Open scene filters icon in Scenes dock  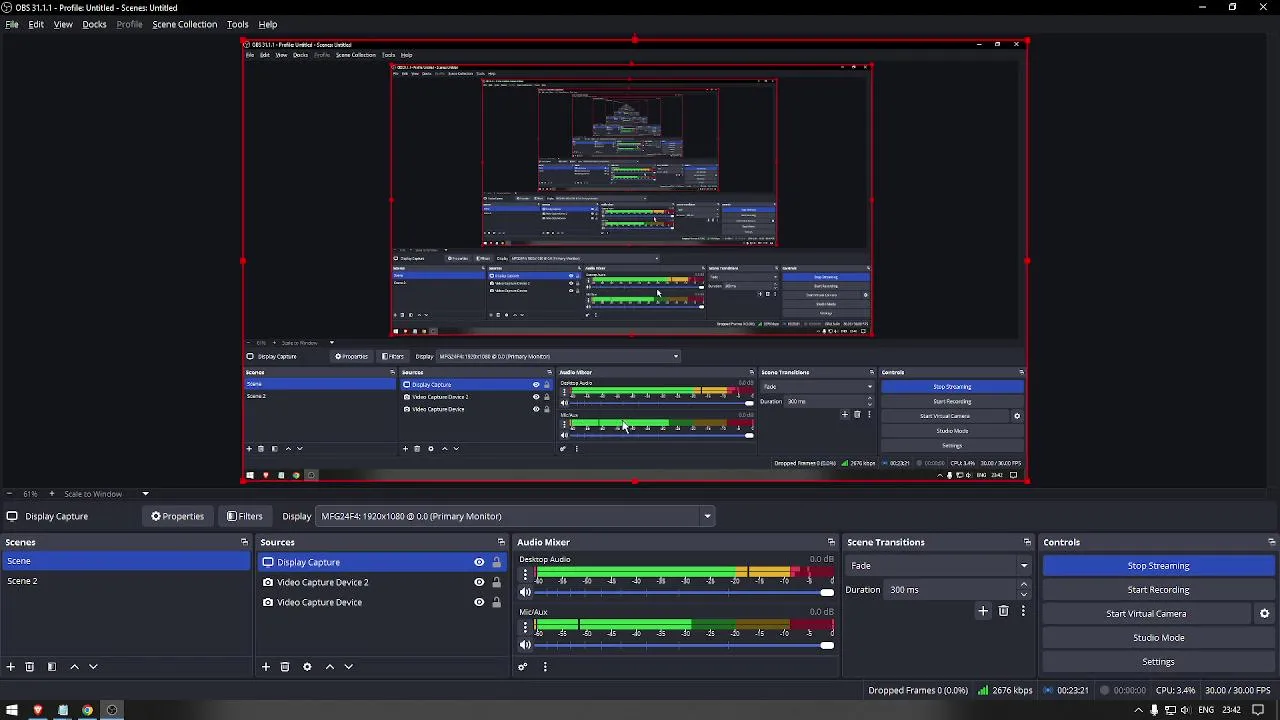(x=51, y=667)
